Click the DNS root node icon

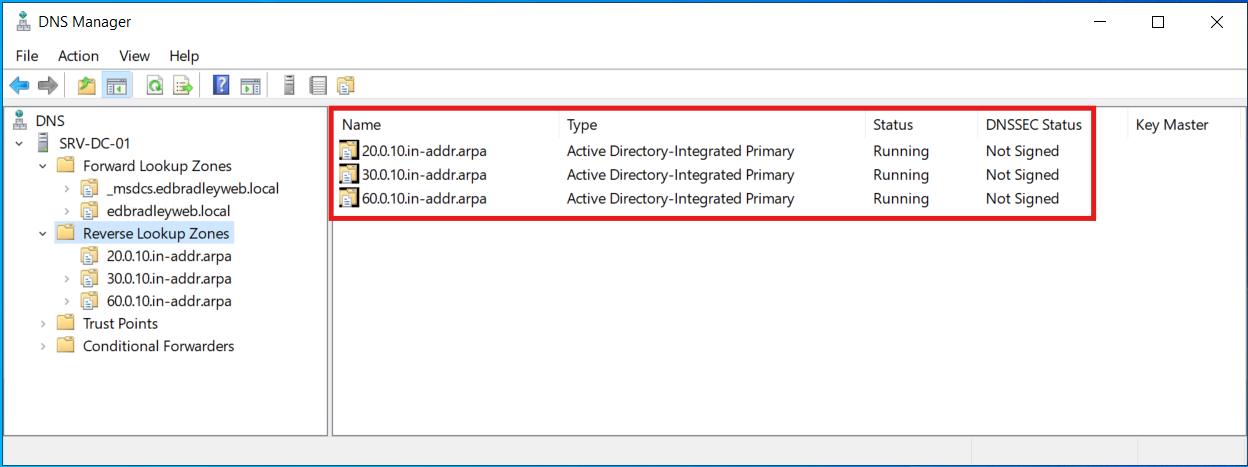point(21,120)
